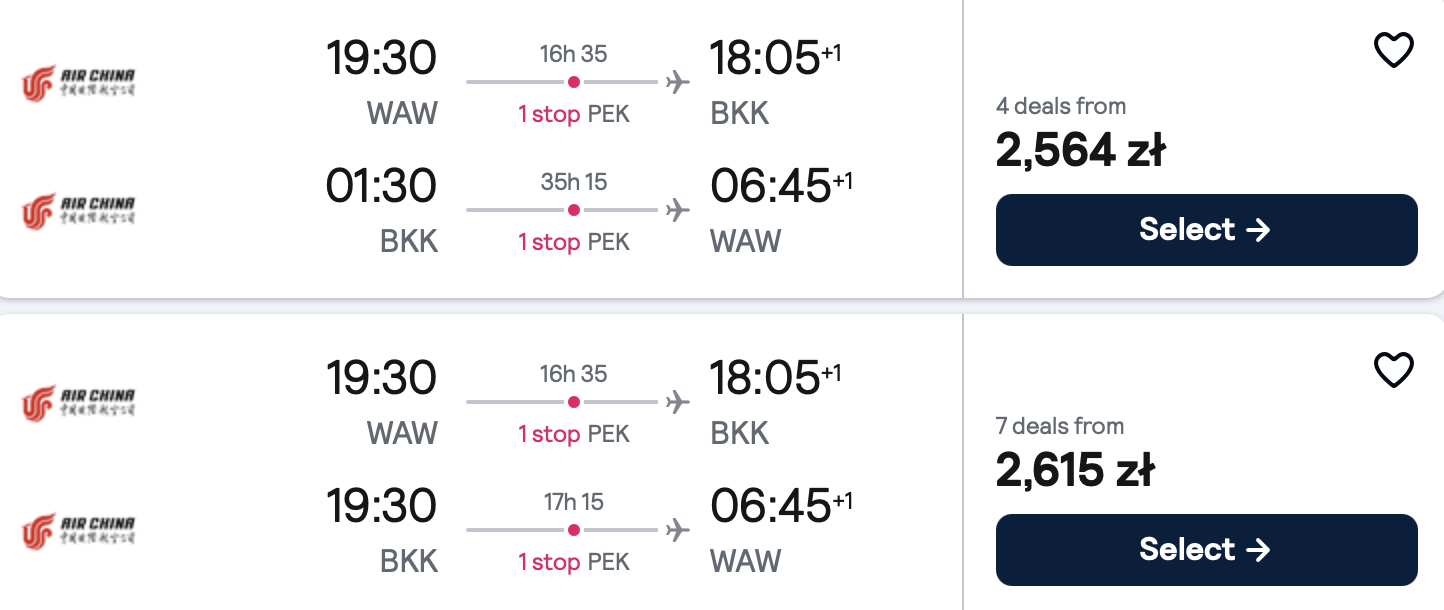Select the 2,615 zł flight deal
The image size is (1444, 610).
coord(1206,550)
